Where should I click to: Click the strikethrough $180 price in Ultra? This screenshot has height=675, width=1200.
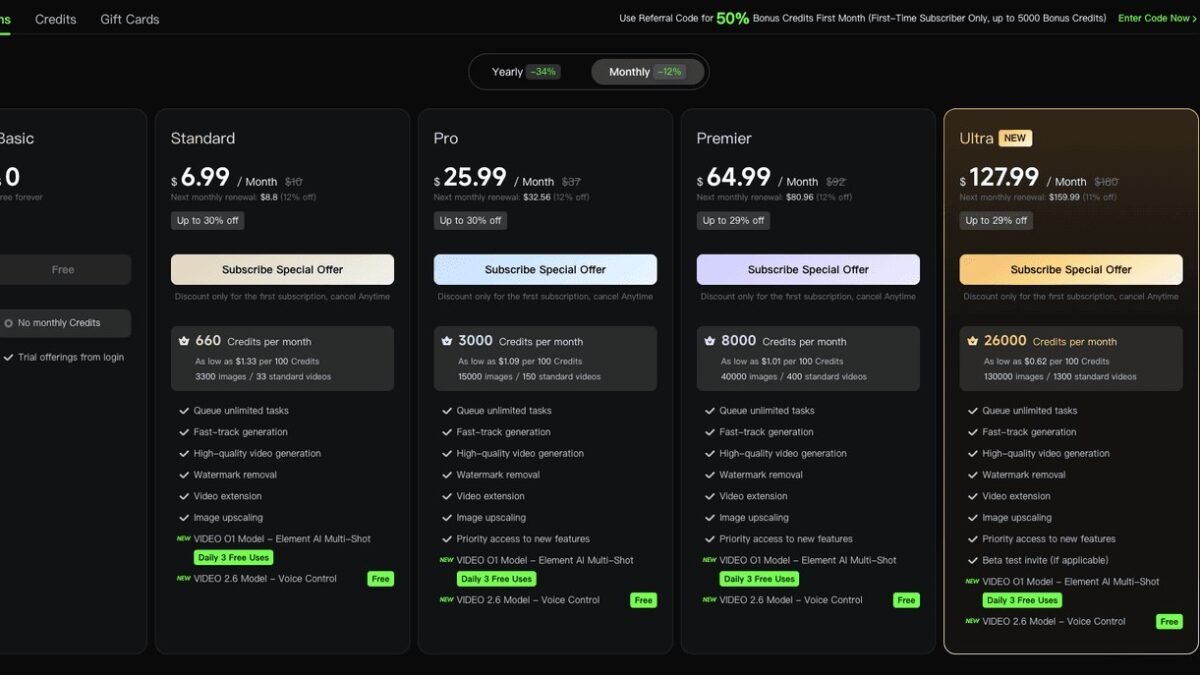[x=1106, y=182]
